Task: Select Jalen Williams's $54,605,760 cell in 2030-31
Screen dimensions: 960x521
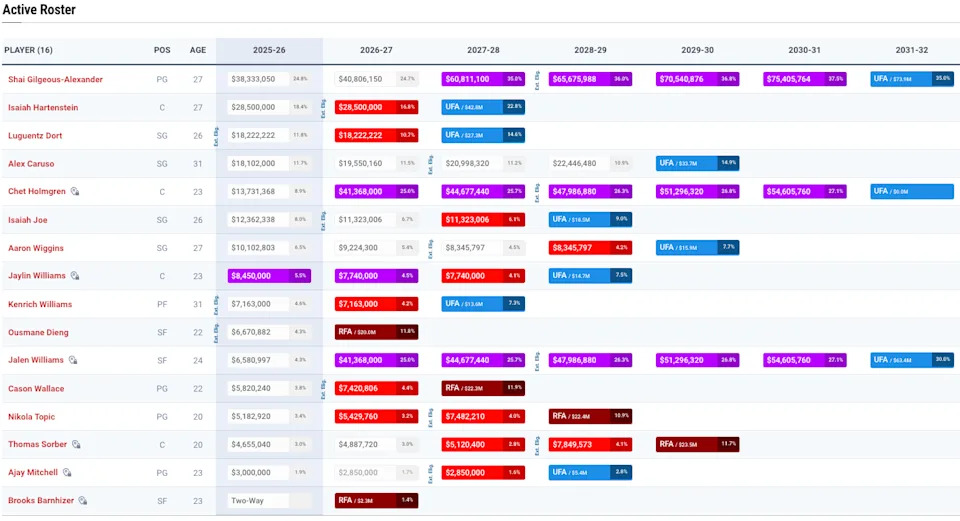Action: (804, 360)
